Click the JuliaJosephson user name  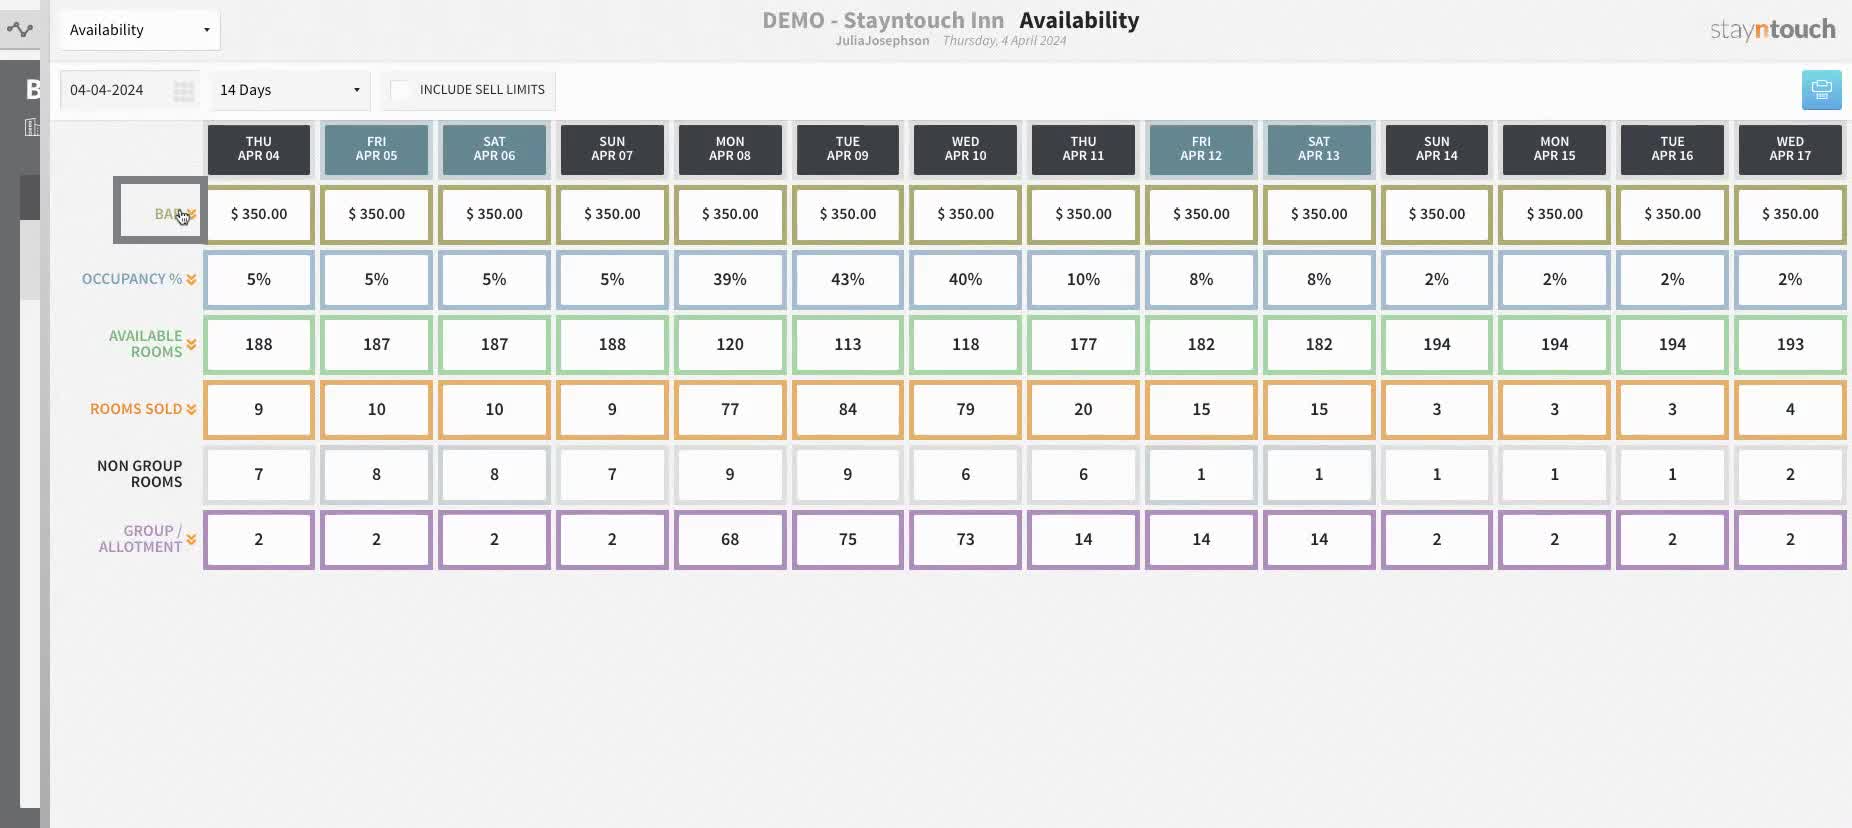(x=882, y=41)
